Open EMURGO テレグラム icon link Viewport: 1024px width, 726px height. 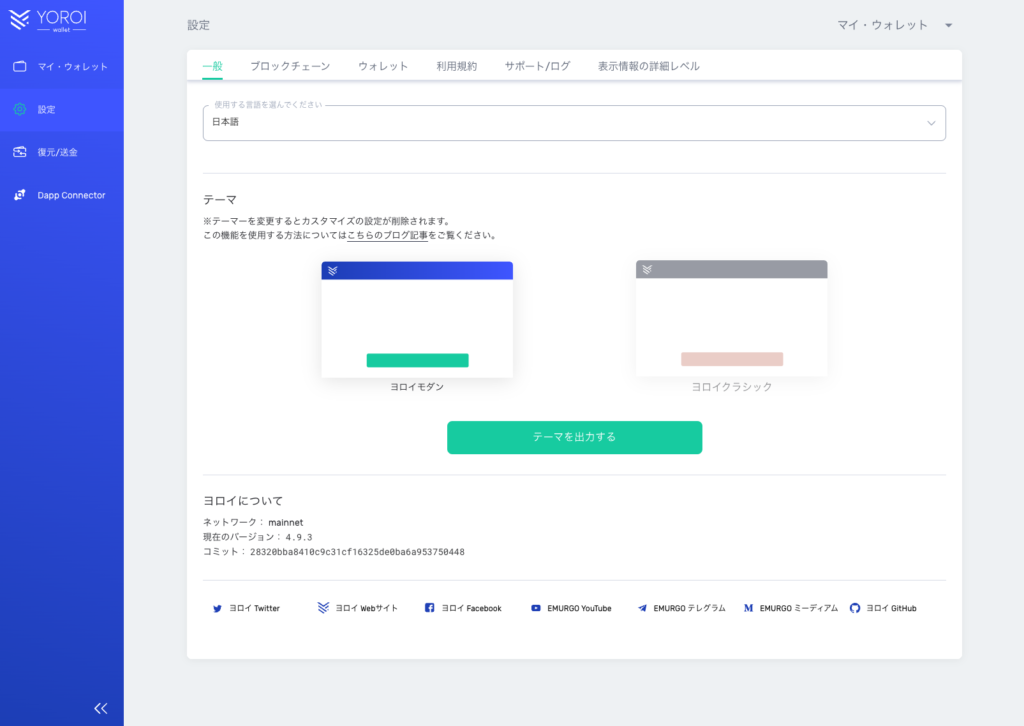pyautogui.click(x=642, y=608)
